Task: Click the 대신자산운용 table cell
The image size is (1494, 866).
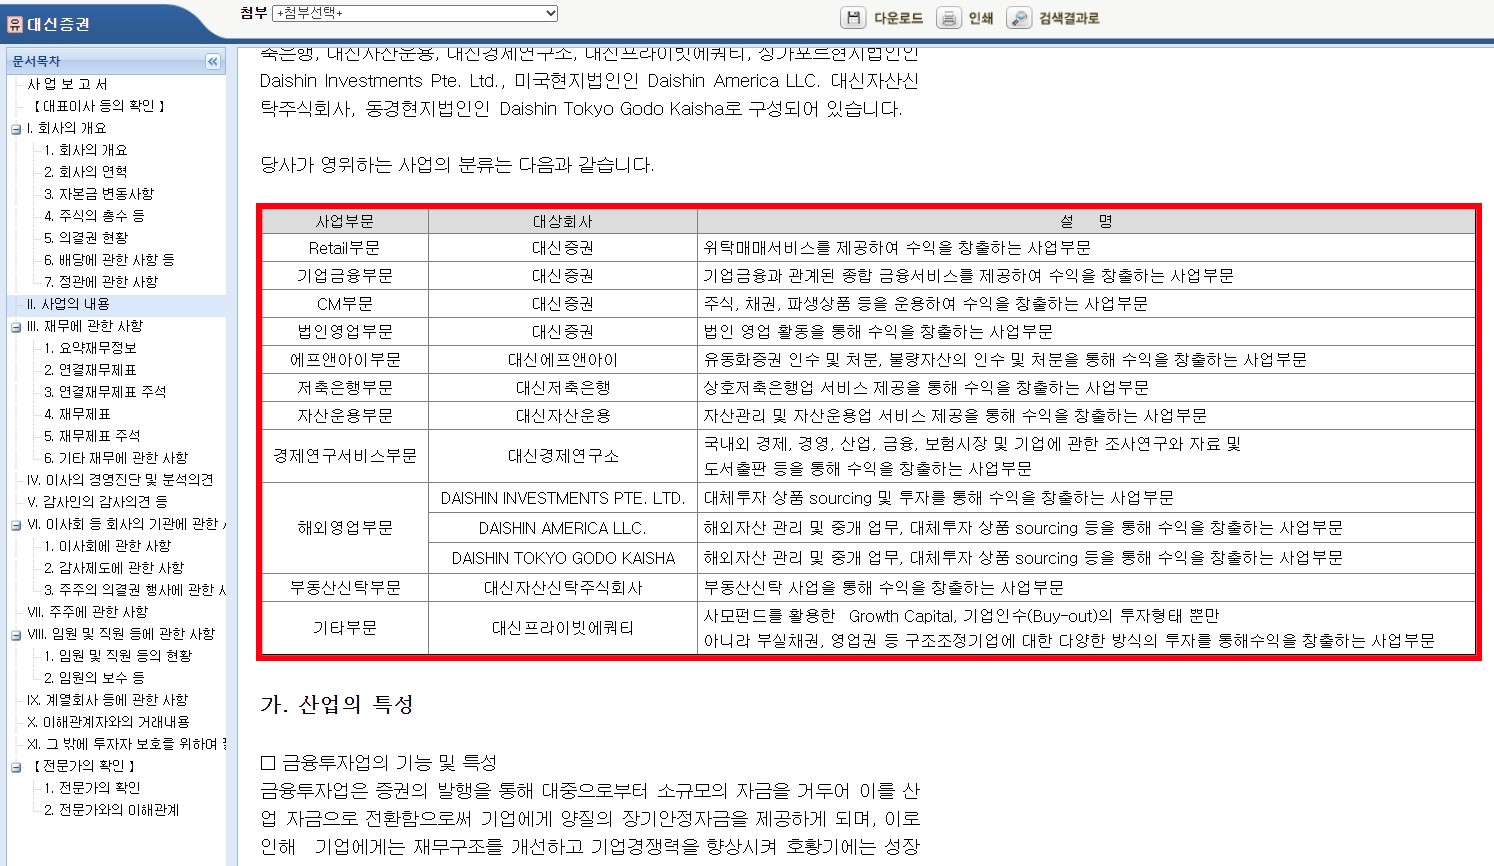Action: click(x=563, y=416)
